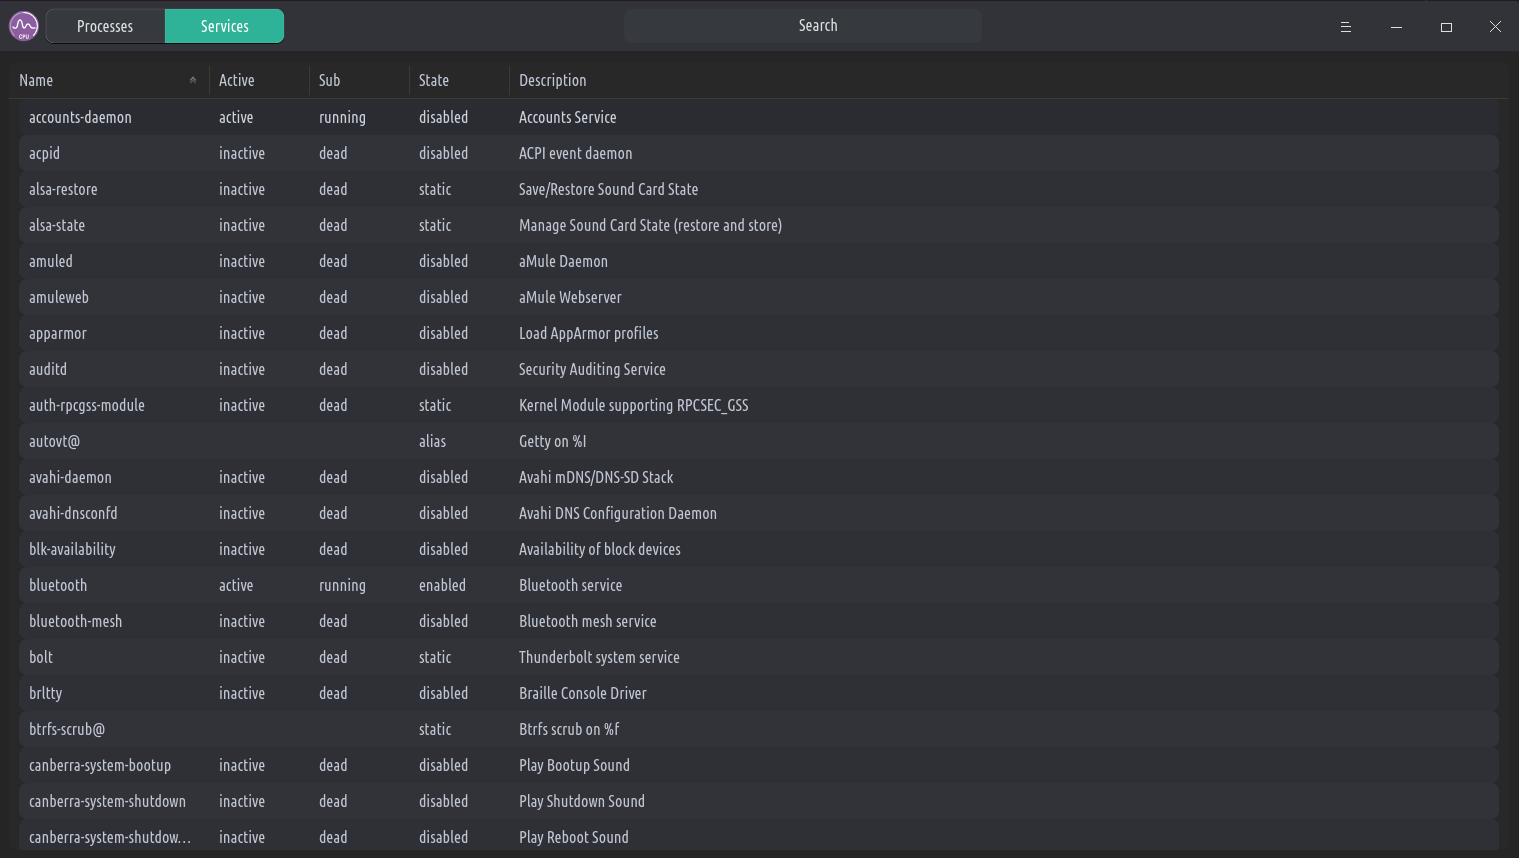1519x858 pixels.
Task: Select the accounts-daemon service row
Action: [x=80, y=117]
